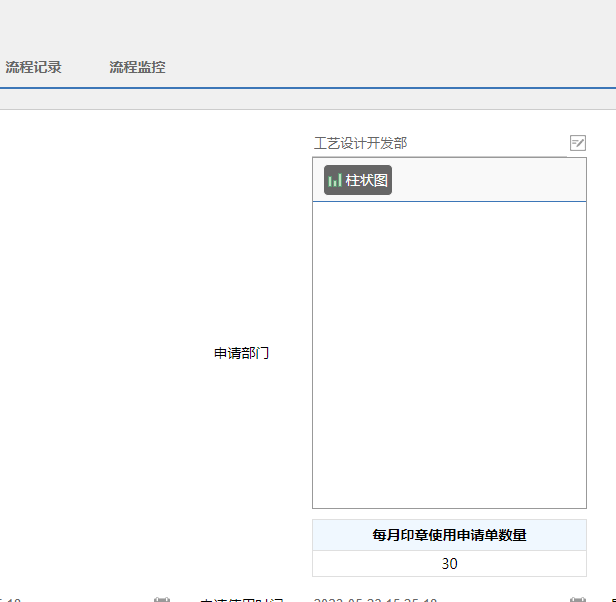The width and height of the screenshot is (616, 602).
Task: Select the cell with value 30
Action: 449,563
